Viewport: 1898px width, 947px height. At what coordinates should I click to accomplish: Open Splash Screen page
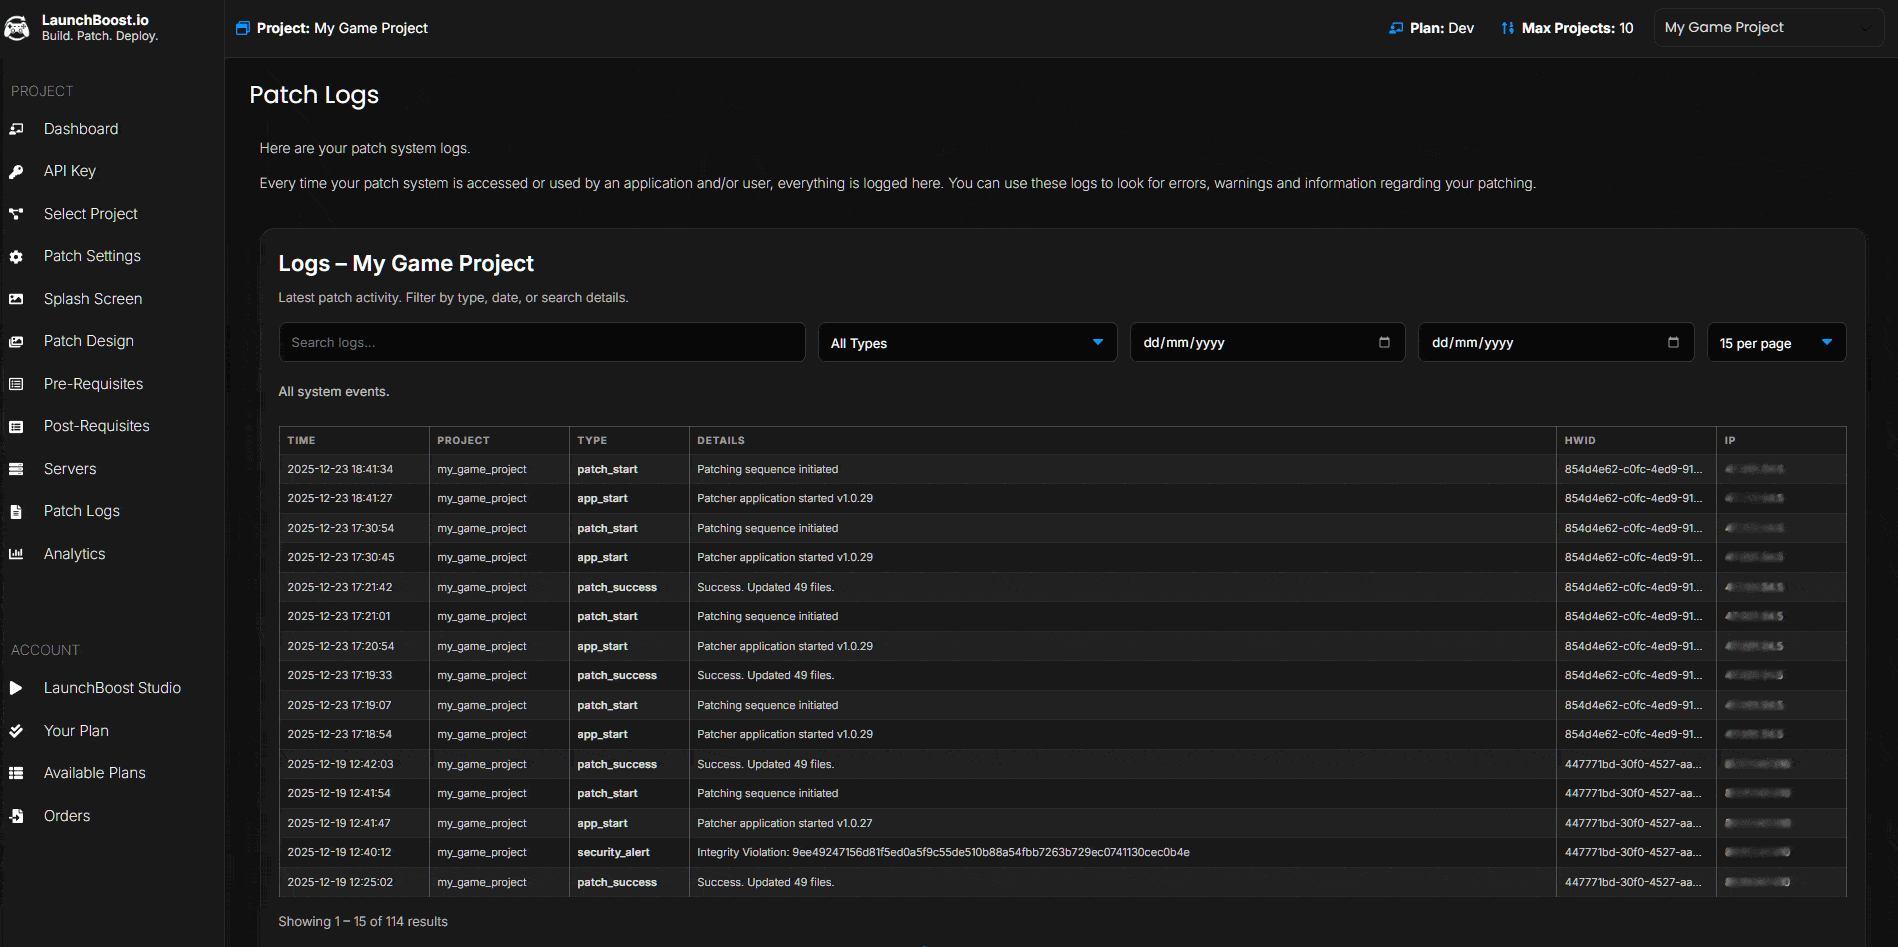pyautogui.click(x=93, y=299)
